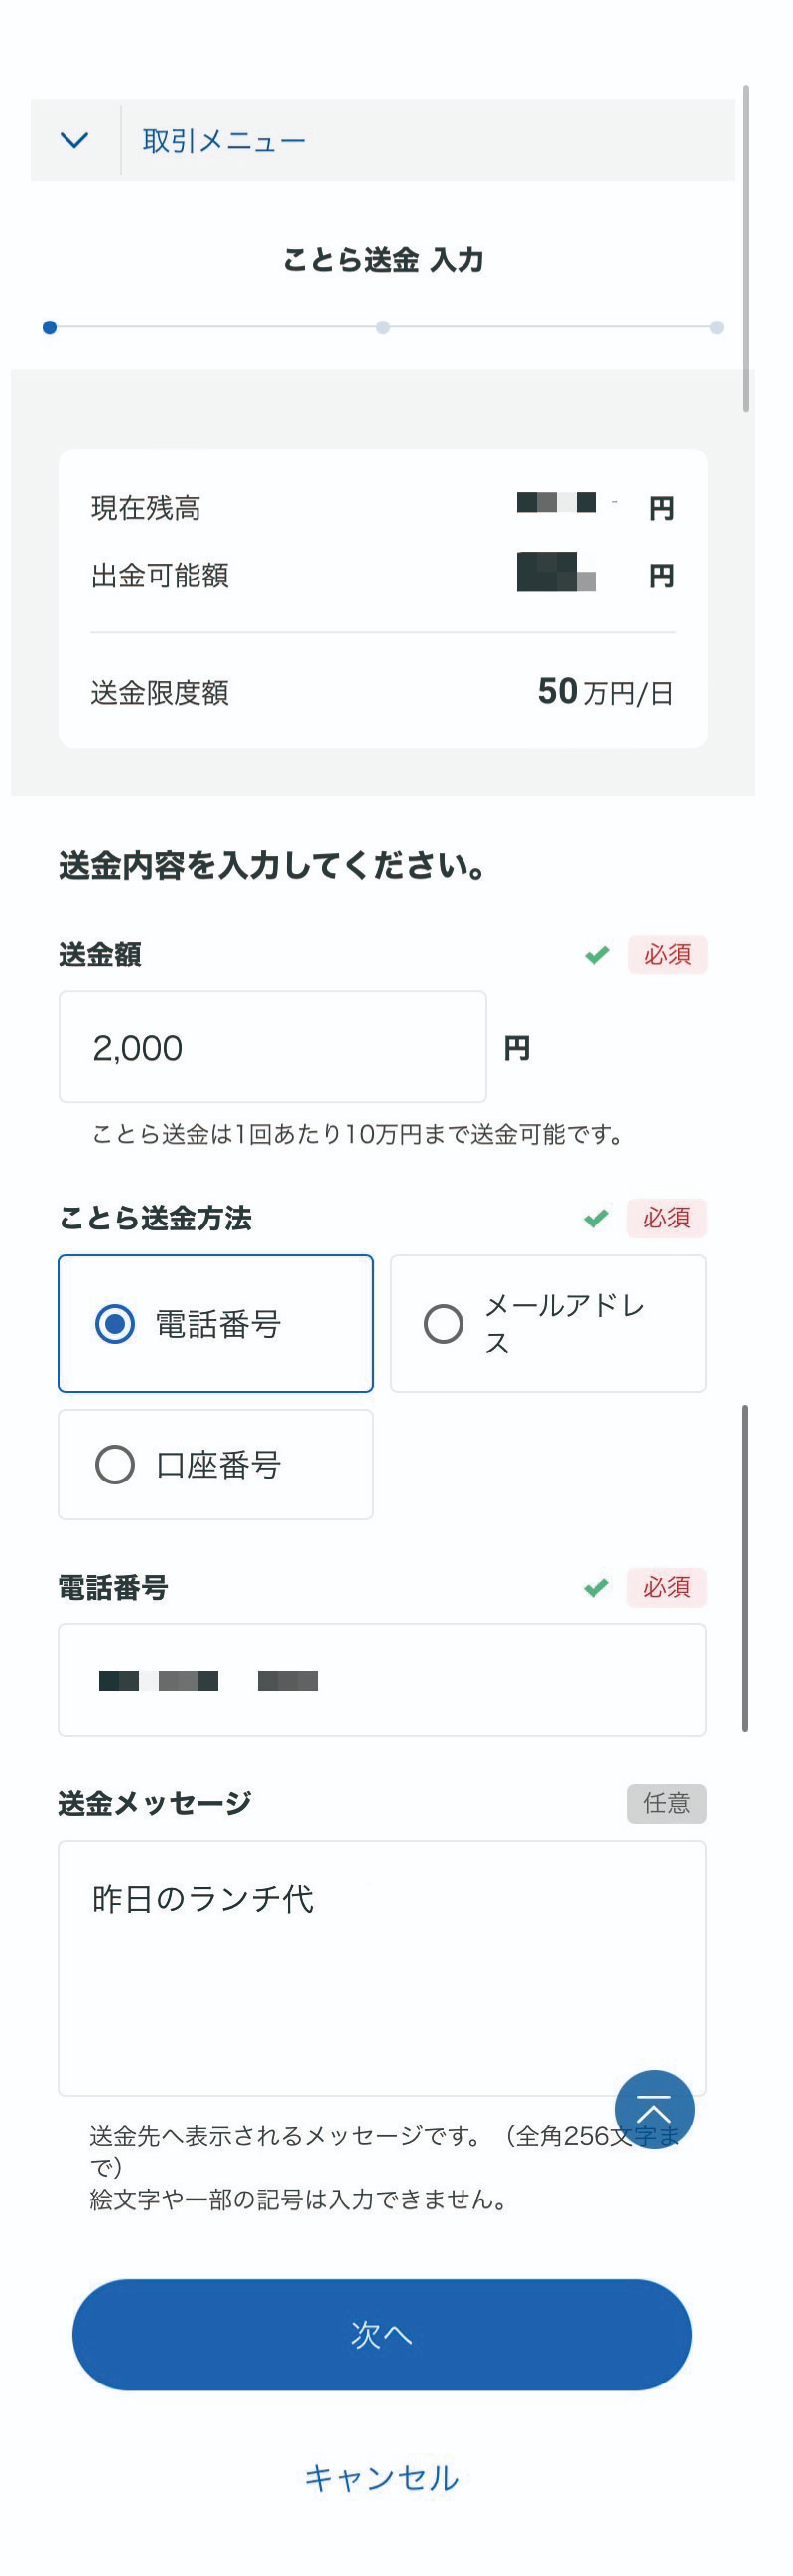
Task: Select 電話番号 radio option
Action: coord(115,1324)
